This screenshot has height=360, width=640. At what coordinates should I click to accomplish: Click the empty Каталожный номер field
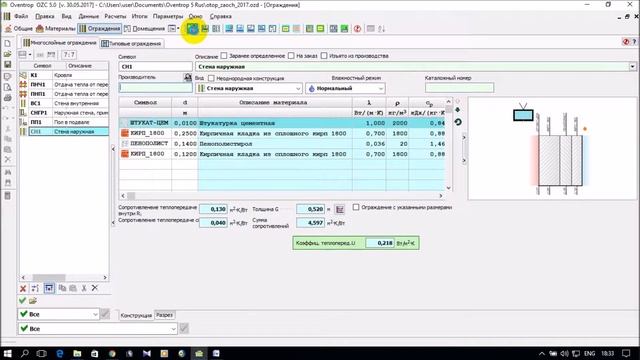[x=459, y=87]
